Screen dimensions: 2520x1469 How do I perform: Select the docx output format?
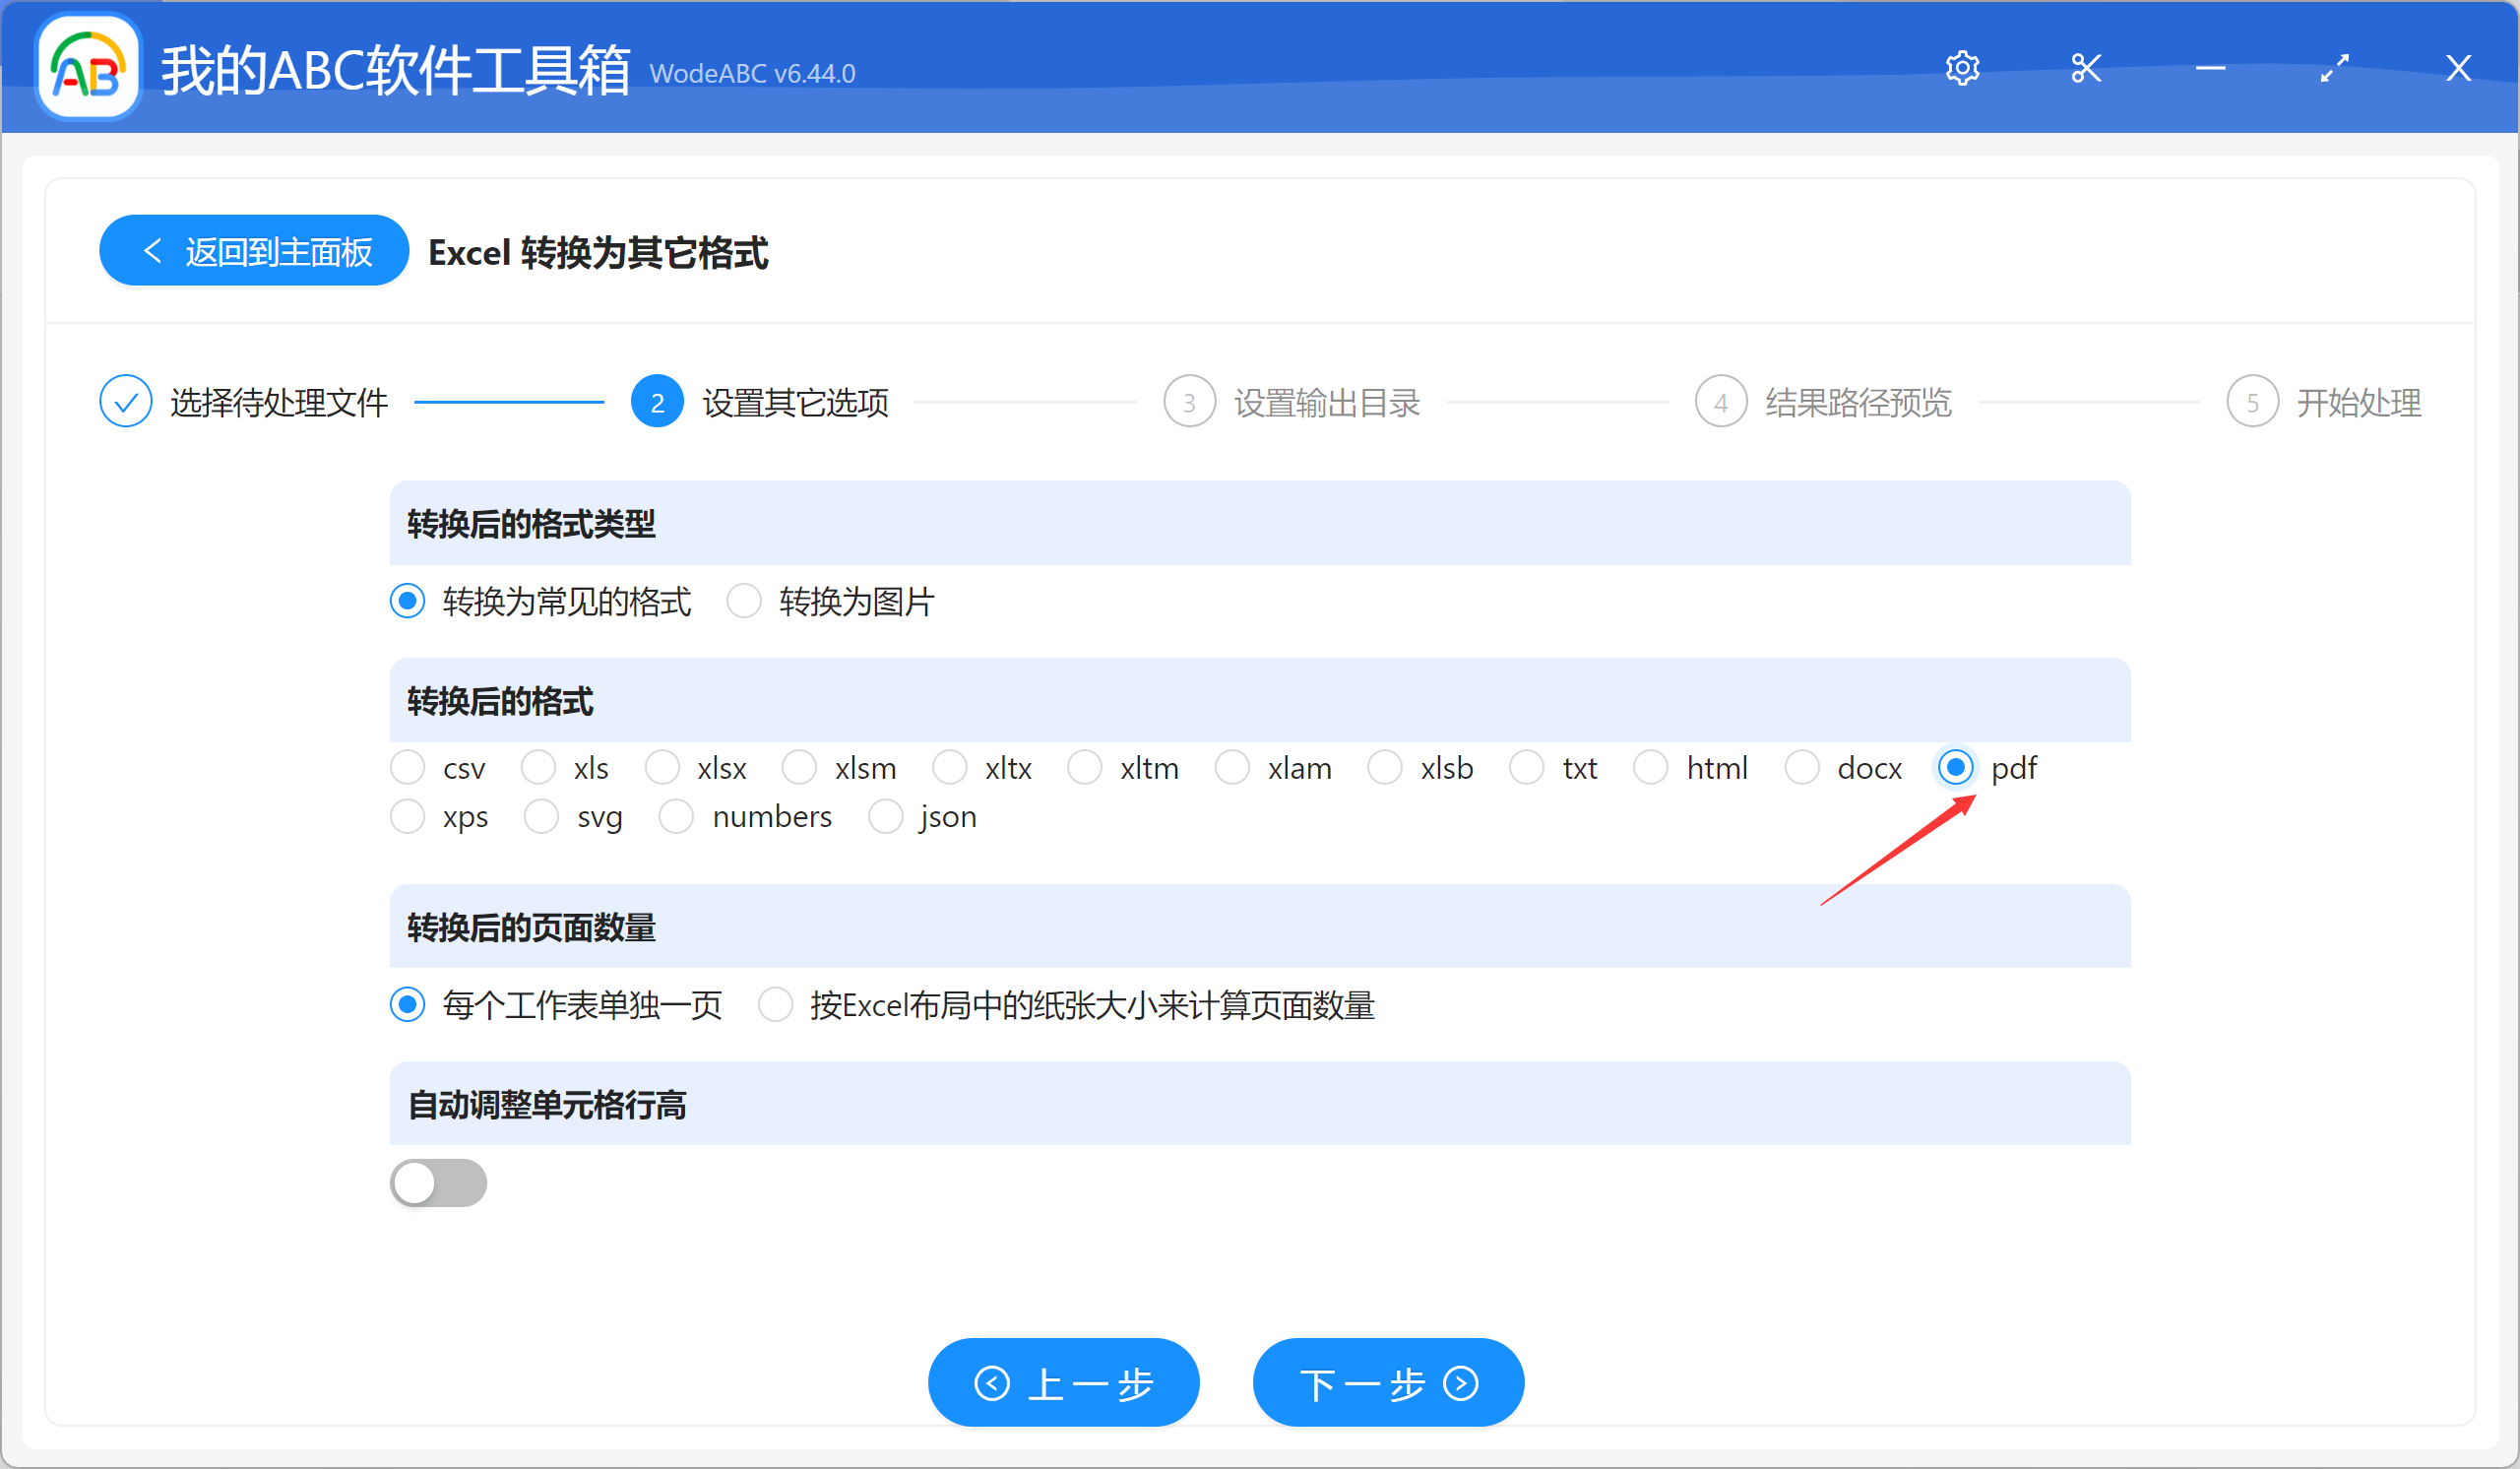pyautogui.click(x=1804, y=767)
